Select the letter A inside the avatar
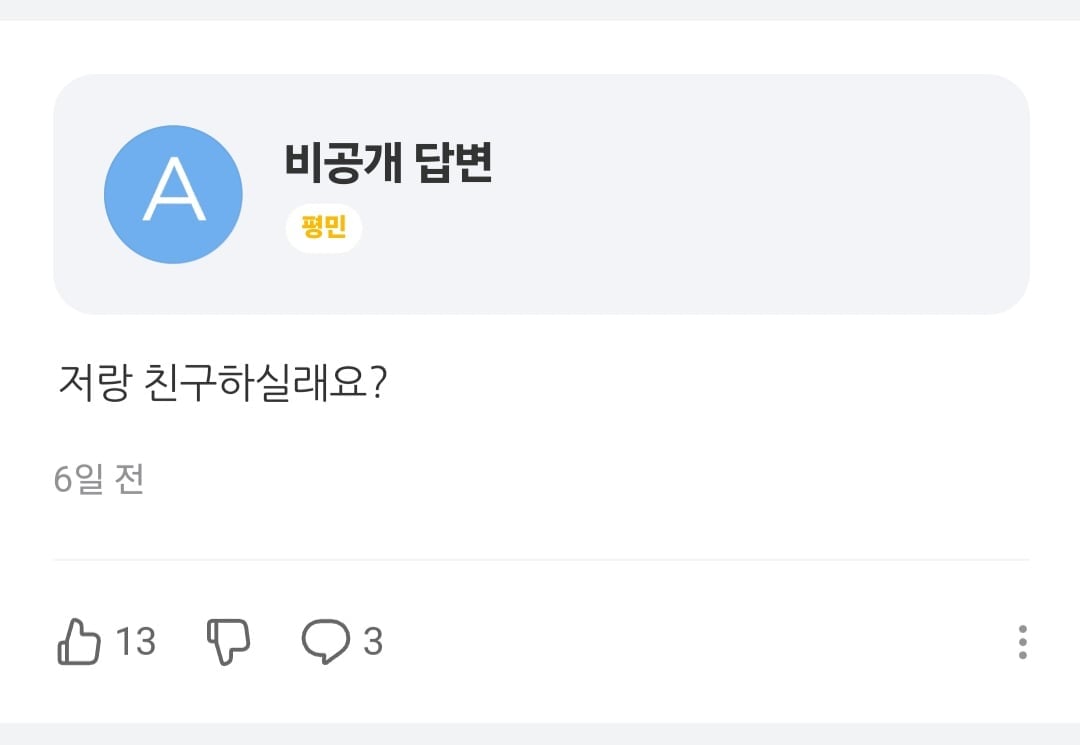Viewport: 1080px width, 745px height. coord(174,189)
